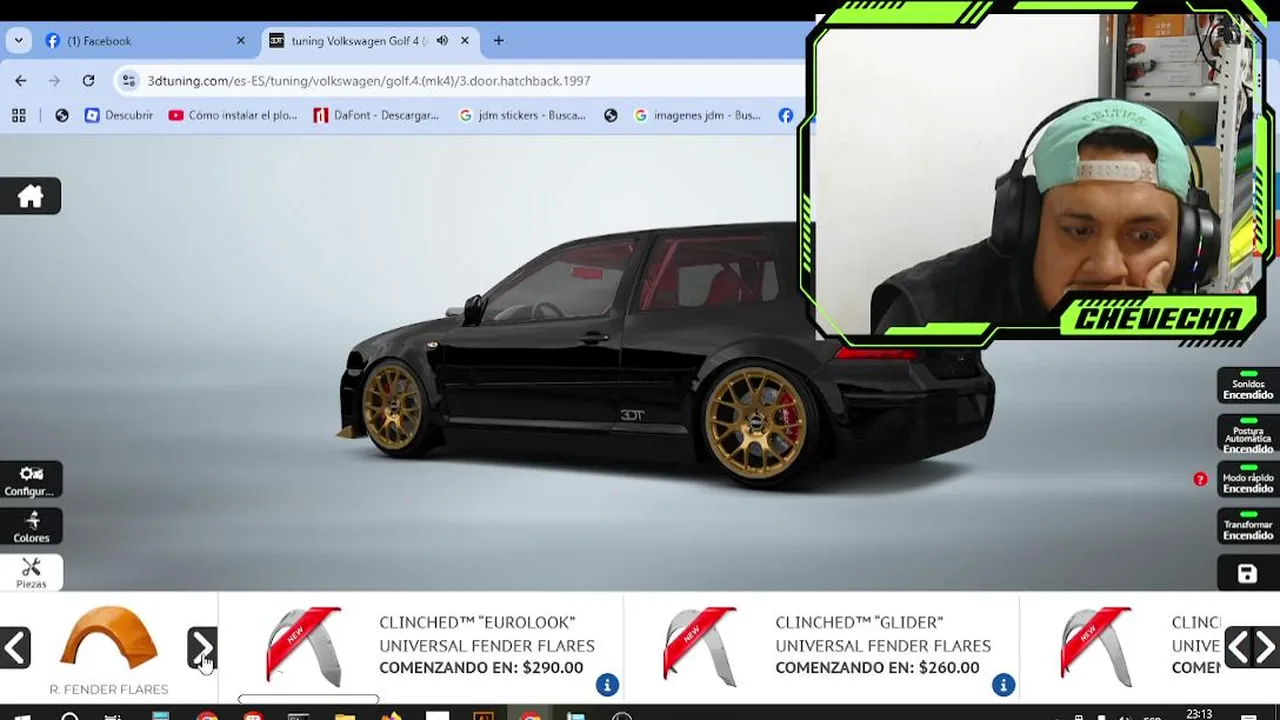1280x720 pixels.
Task: Go to the 3DTuning home button
Action: pos(30,196)
